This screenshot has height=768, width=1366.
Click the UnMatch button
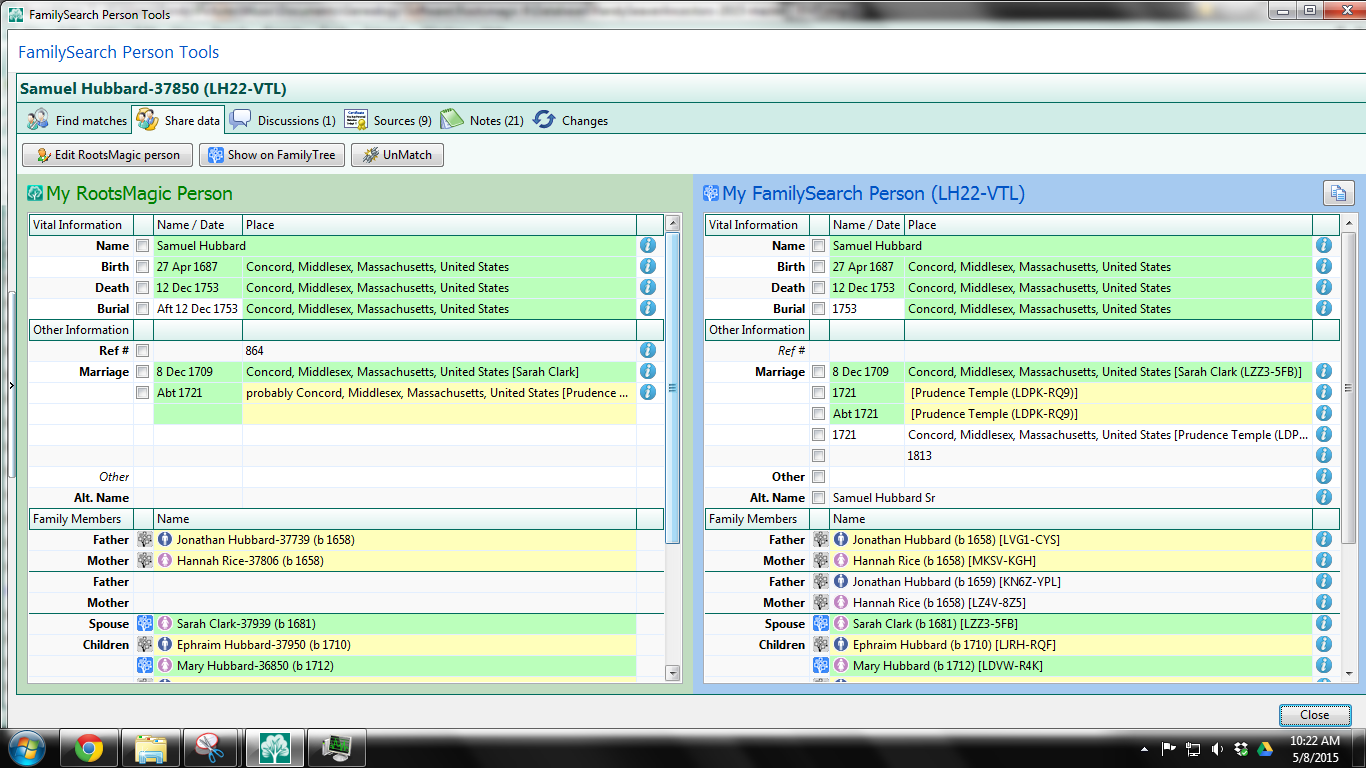[397, 155]
